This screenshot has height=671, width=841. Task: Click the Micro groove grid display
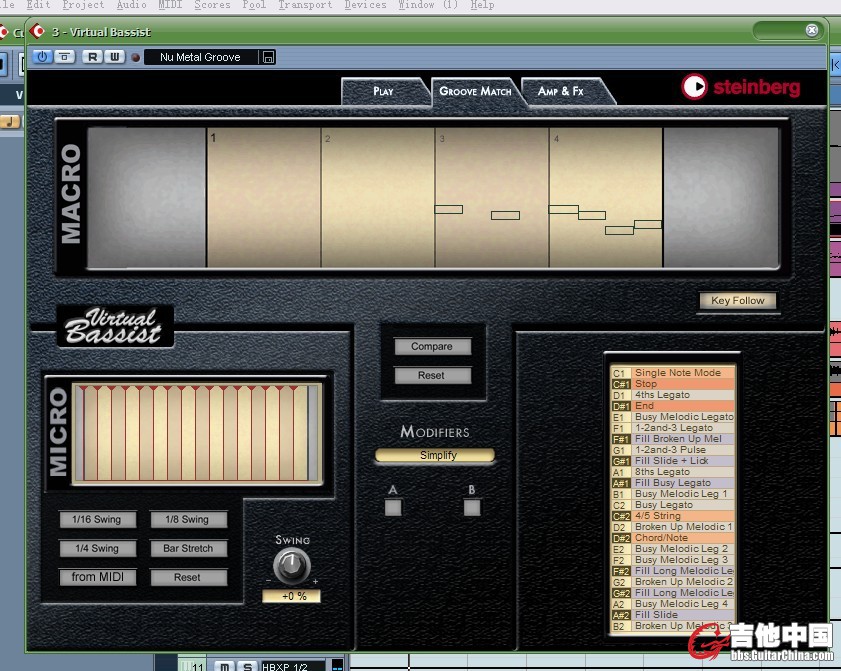pos(197,433)
